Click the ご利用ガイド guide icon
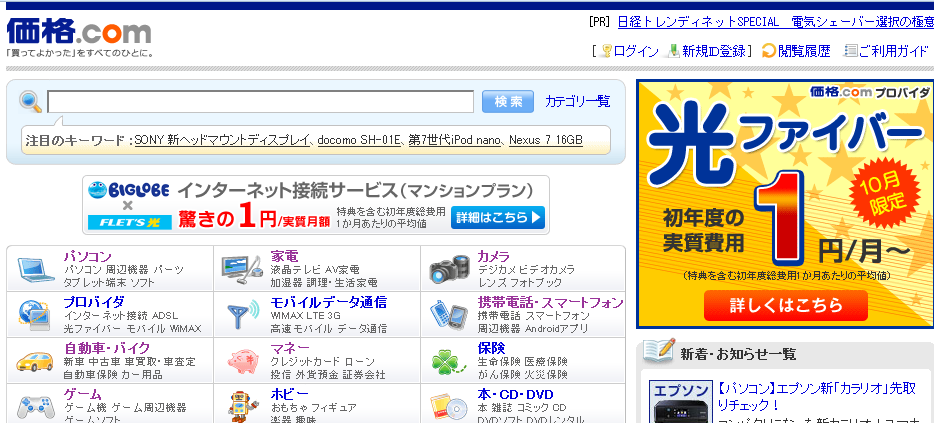Image resolution: width=934 pixels, height=423 pixels. coord(851,51)
